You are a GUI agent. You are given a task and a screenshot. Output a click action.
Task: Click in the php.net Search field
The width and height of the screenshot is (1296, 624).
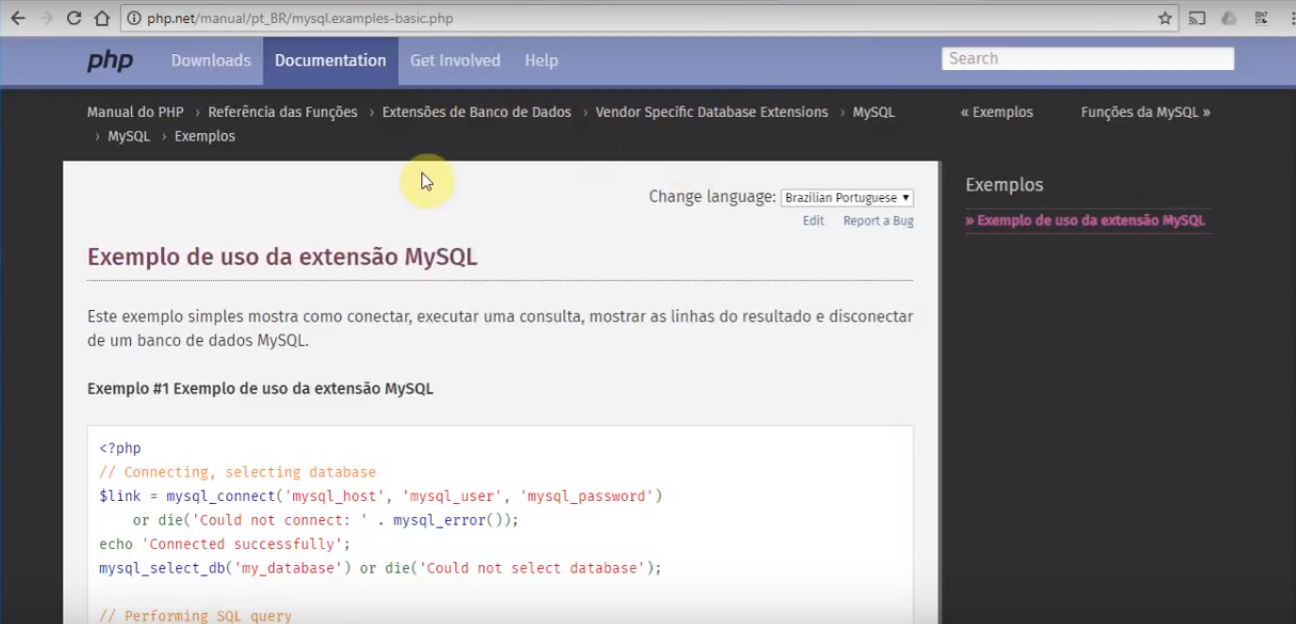1088,59
